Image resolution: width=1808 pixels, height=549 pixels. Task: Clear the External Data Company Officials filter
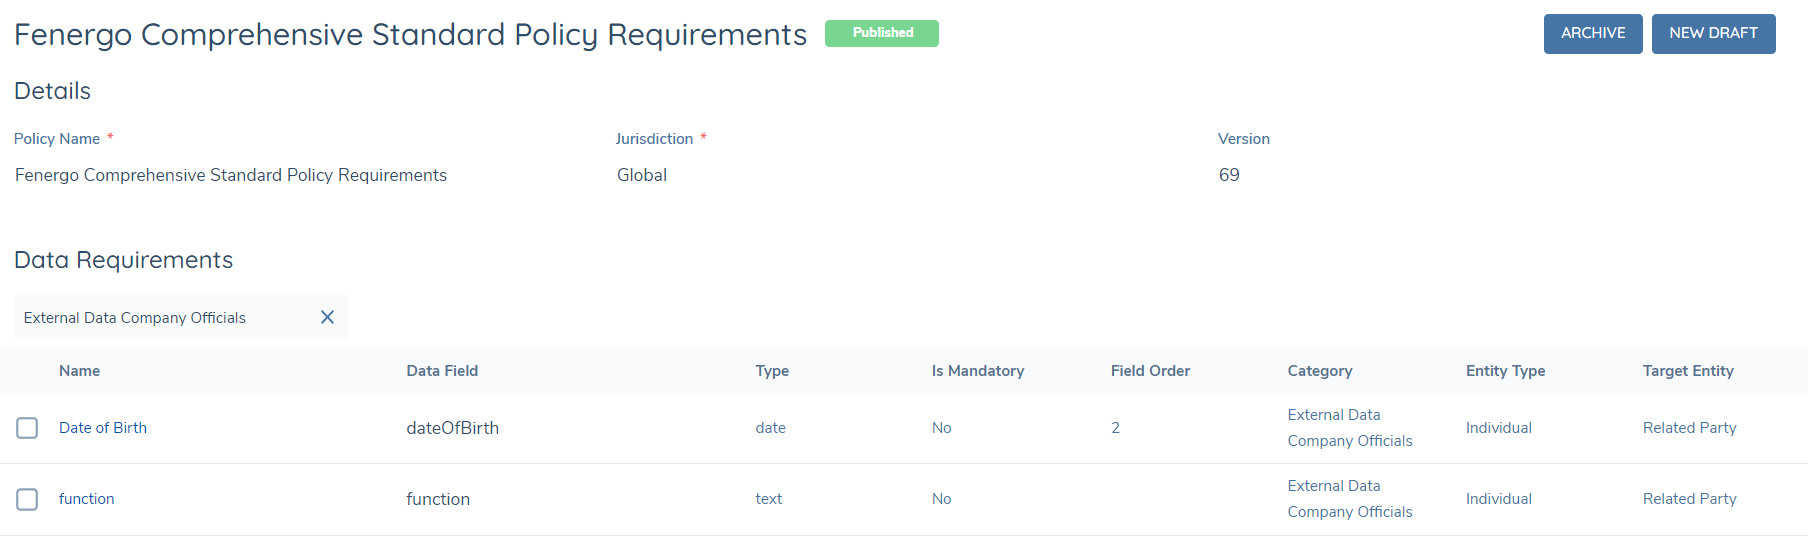tap(327, 317)
